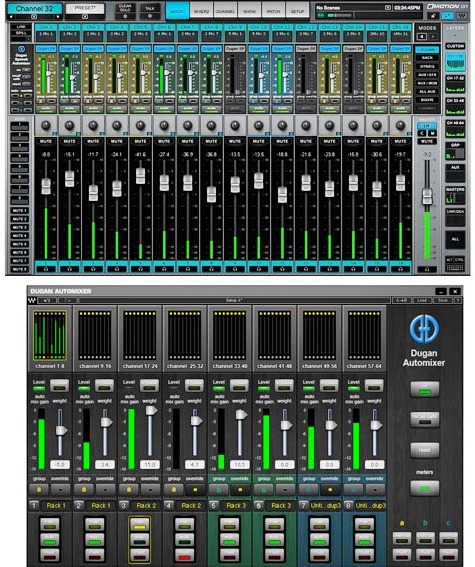Click the pan knob on channel 5
Image resolution: width=475 pixels, height=567 pixels.
click(x=140, y=125)
